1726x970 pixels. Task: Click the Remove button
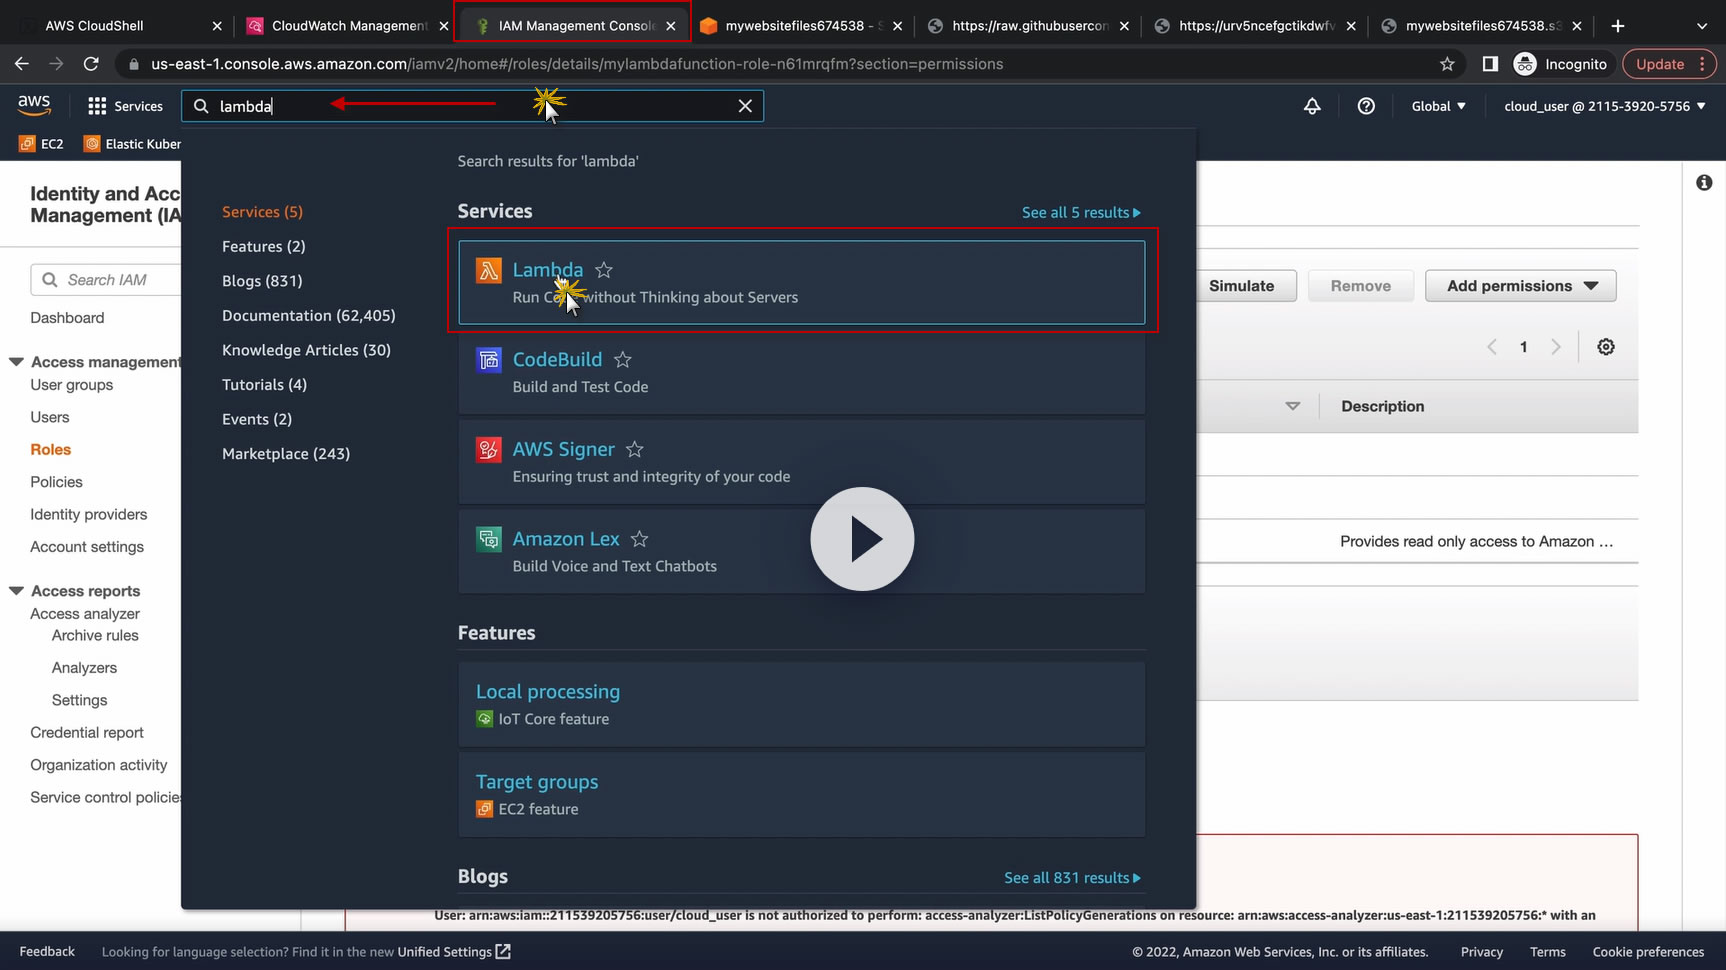[1361, 286]
